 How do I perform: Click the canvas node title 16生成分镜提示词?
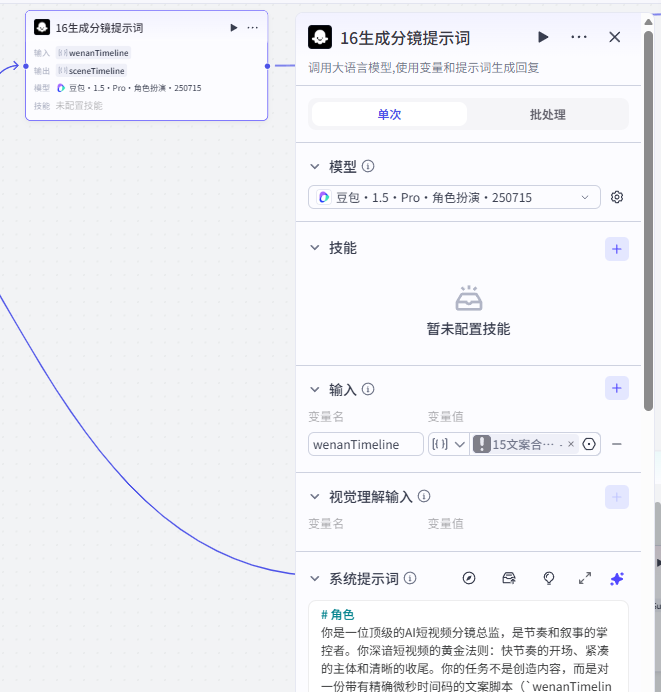point(99,28)
